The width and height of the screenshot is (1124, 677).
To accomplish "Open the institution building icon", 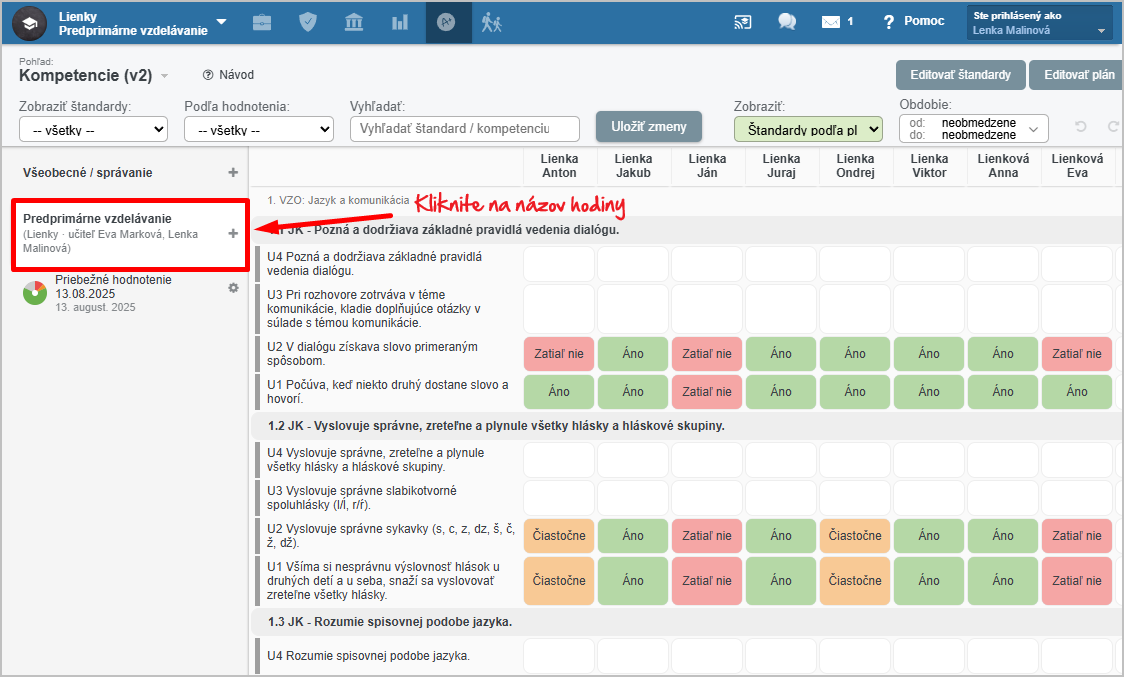I will [x=354, y=22].
